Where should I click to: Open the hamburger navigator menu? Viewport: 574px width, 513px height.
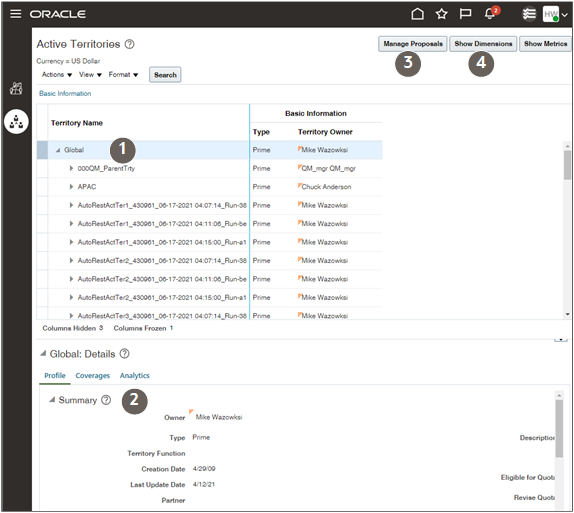15,14
